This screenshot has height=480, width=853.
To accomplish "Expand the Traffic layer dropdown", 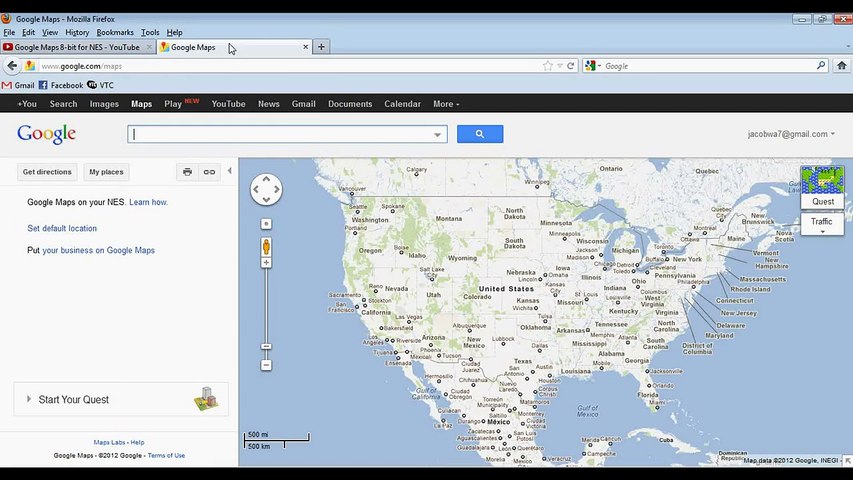I will click(x=822, y=224).
